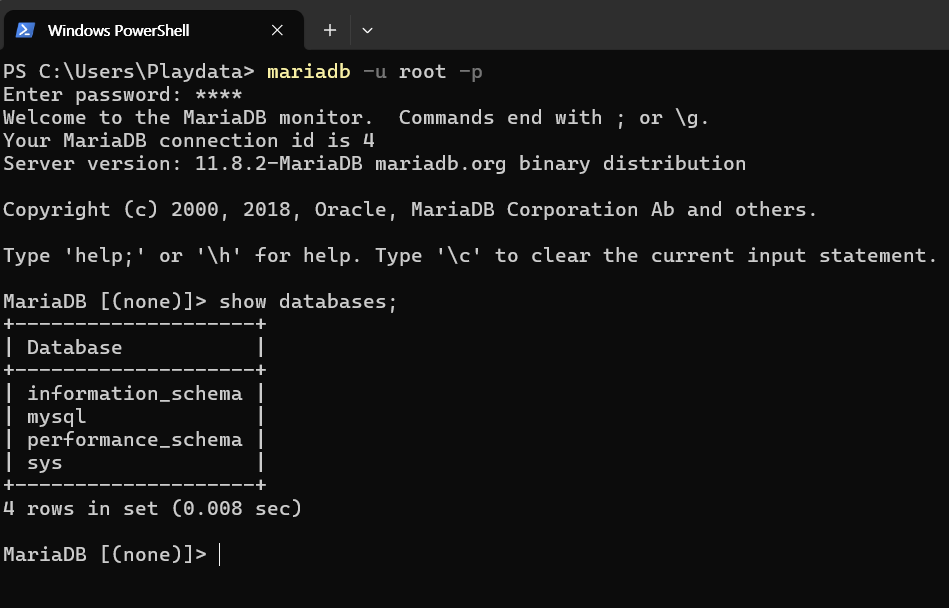Open a new tab with the plus button
949x608 pixels.
point(330,30)
